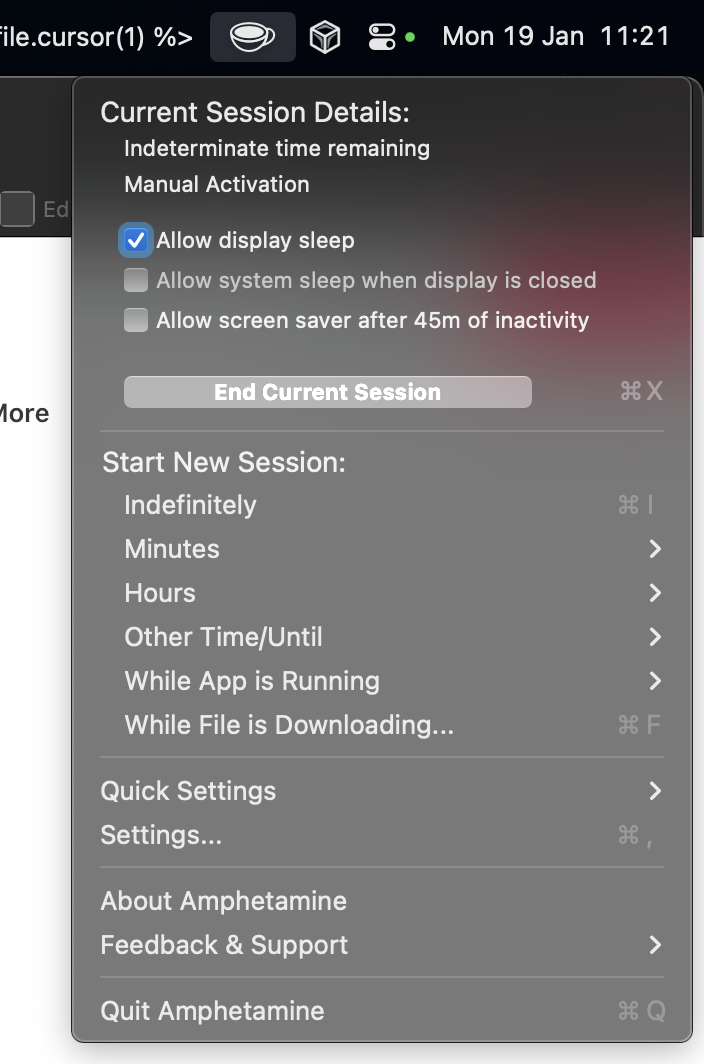The height and width of the screenshot is (1064, 704).
Task: Expand the Minutes submenu arrow
Action: (655, 549)
